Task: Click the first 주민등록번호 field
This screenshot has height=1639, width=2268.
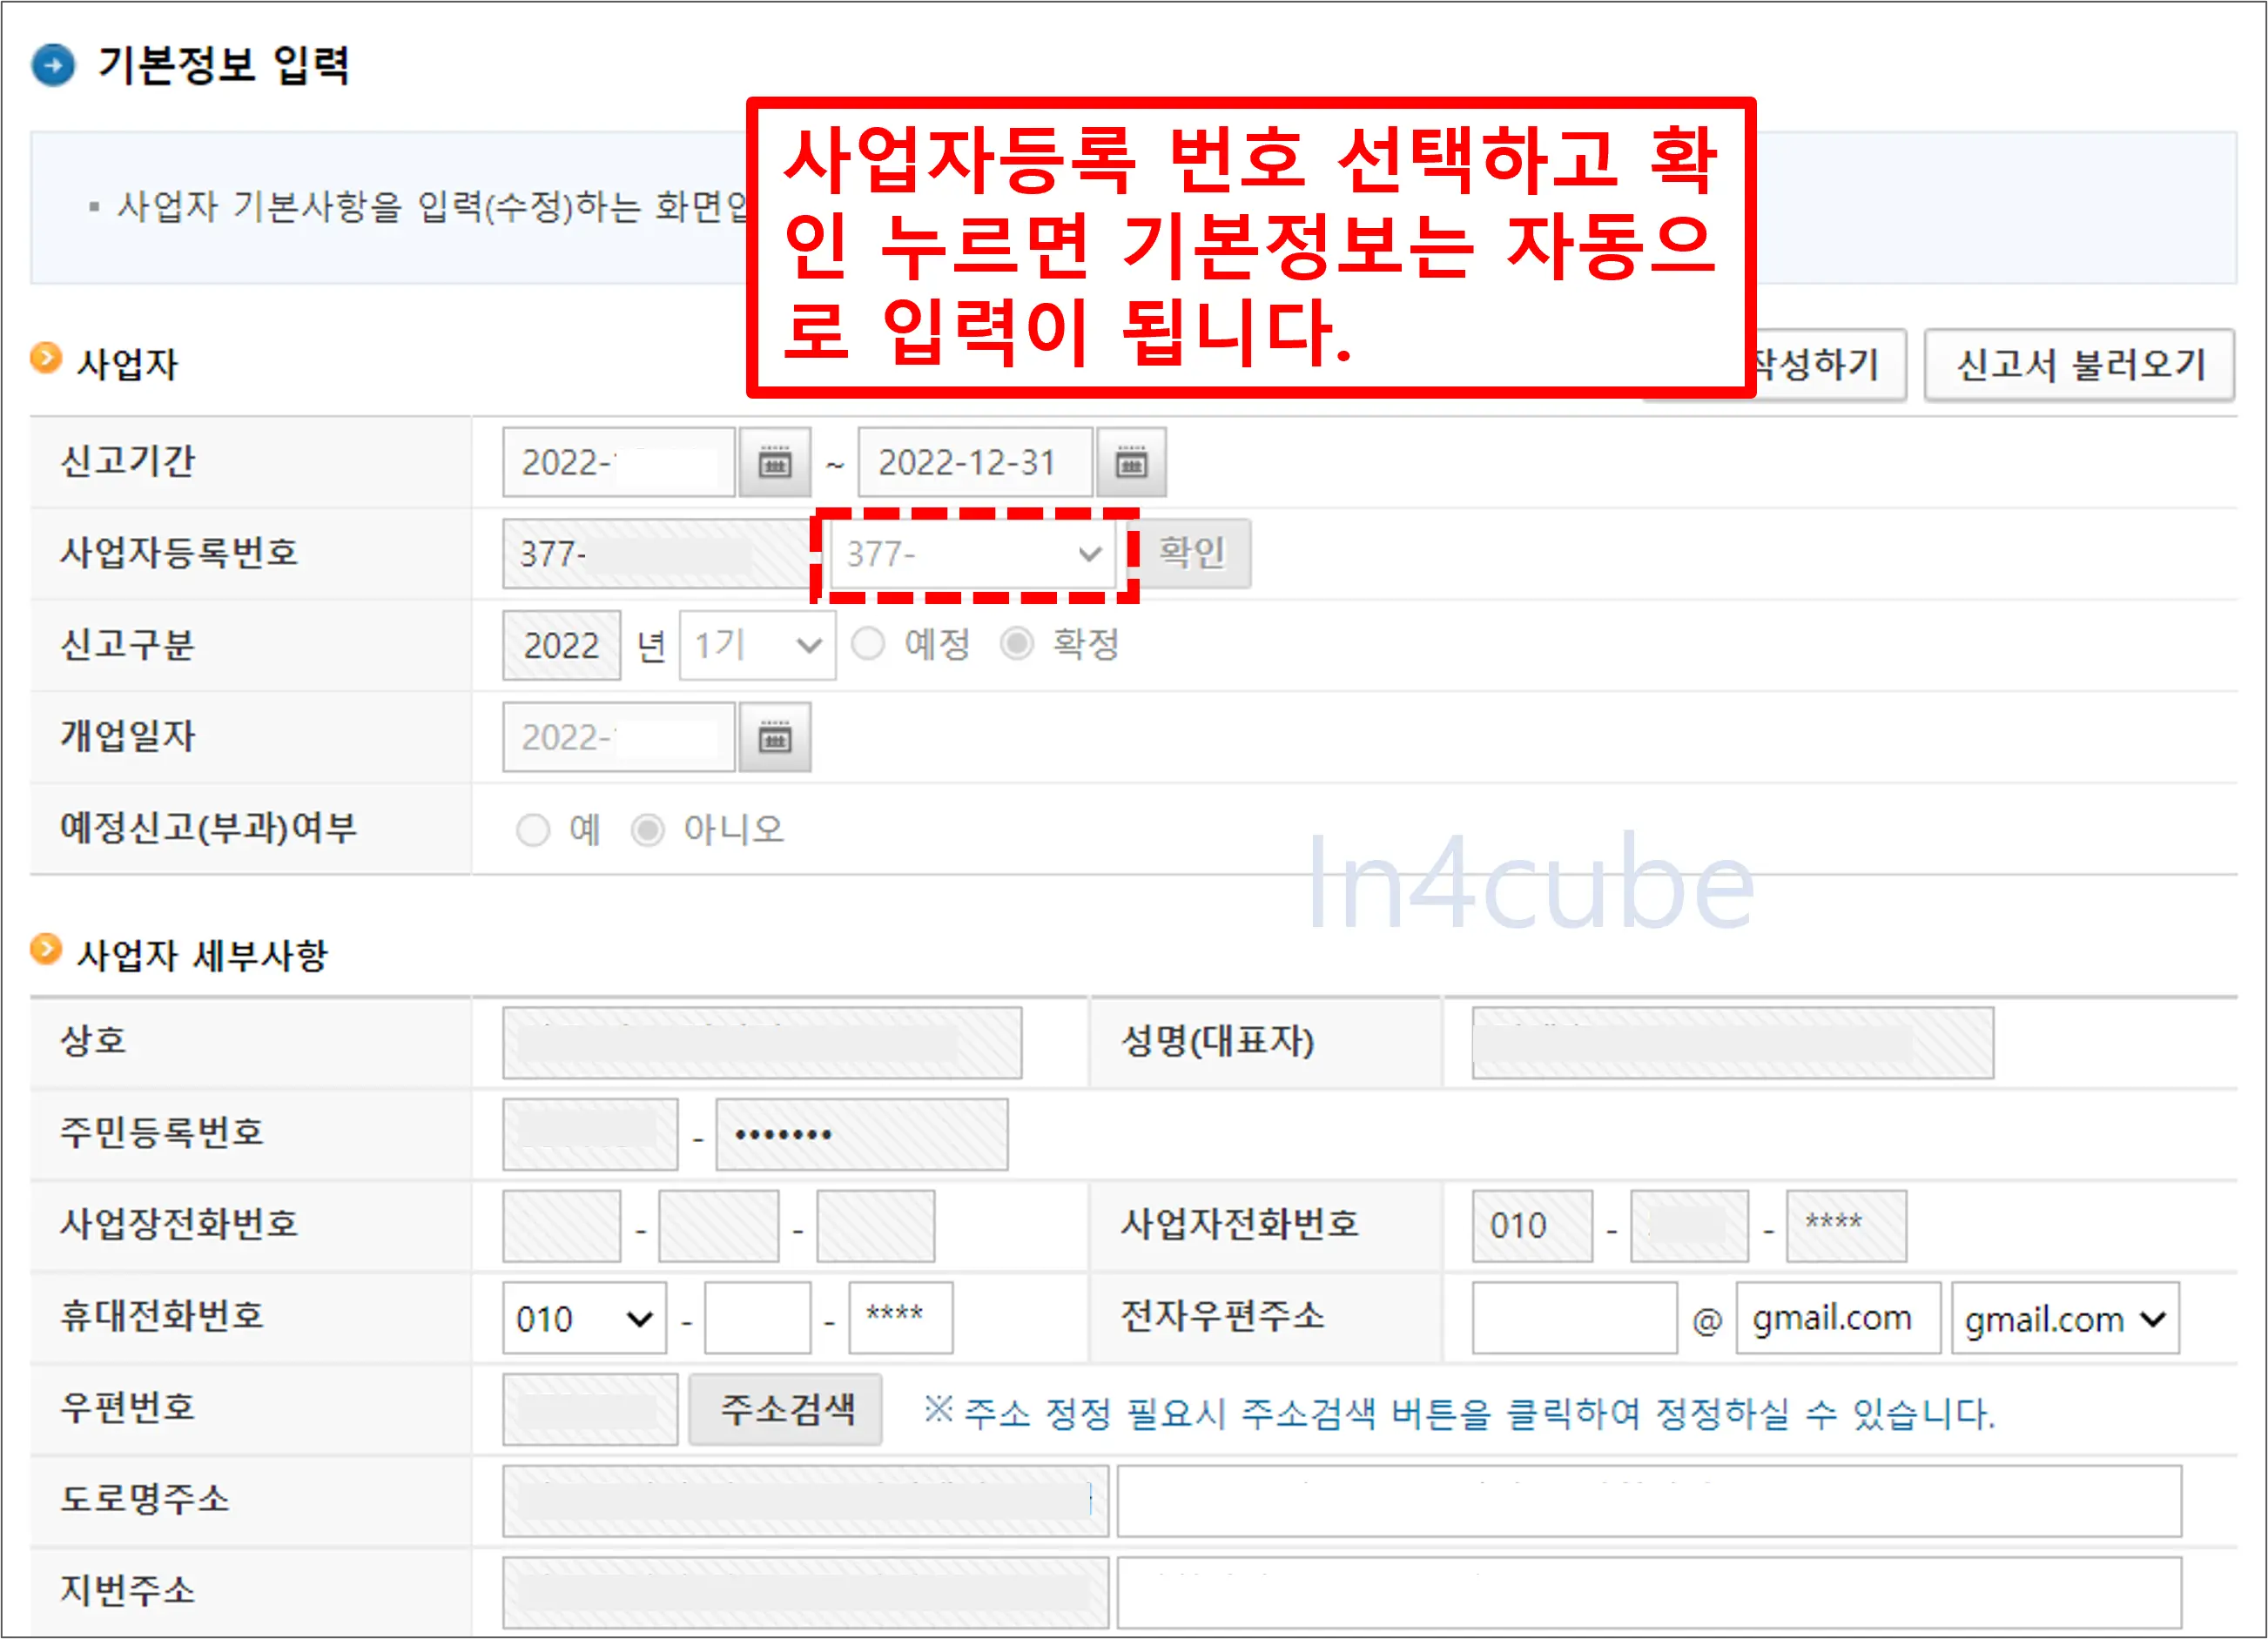Action: [x=590, y=1135]
